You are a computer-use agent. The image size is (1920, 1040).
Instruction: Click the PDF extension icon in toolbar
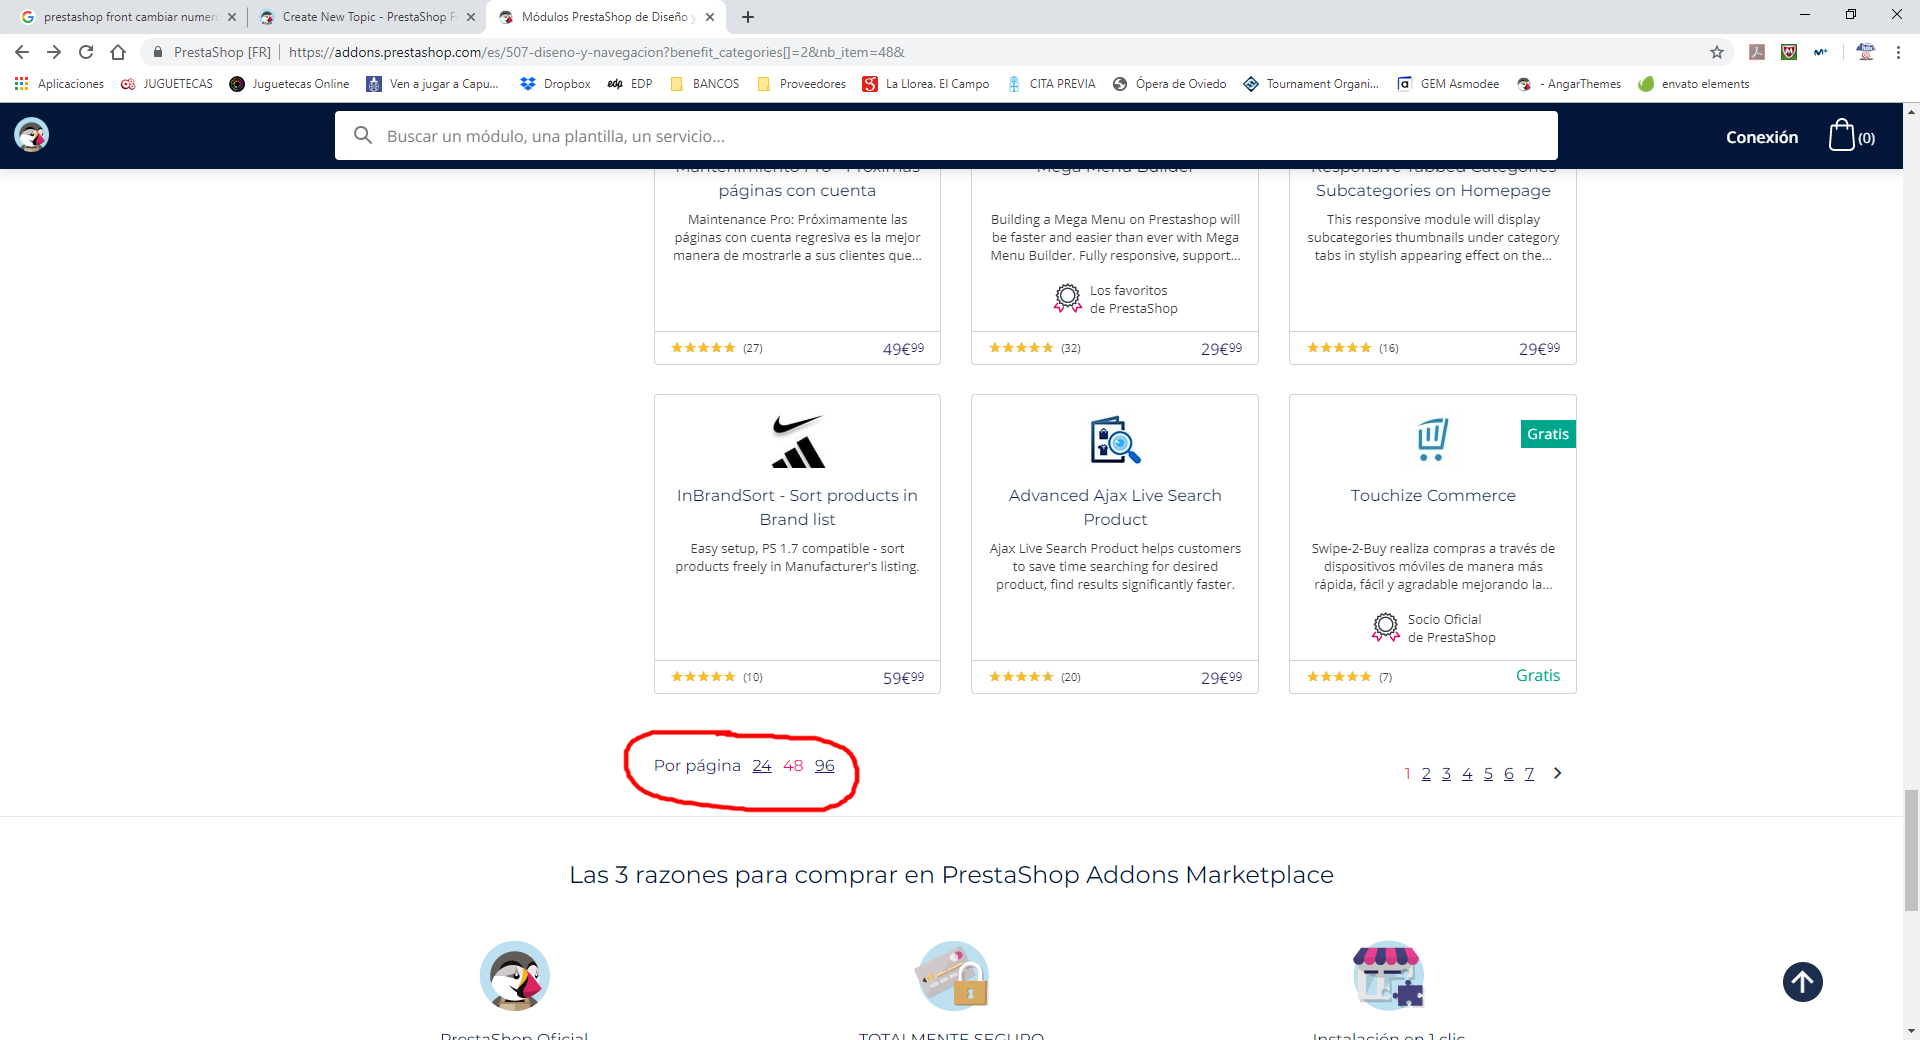tap(1756, 52)
